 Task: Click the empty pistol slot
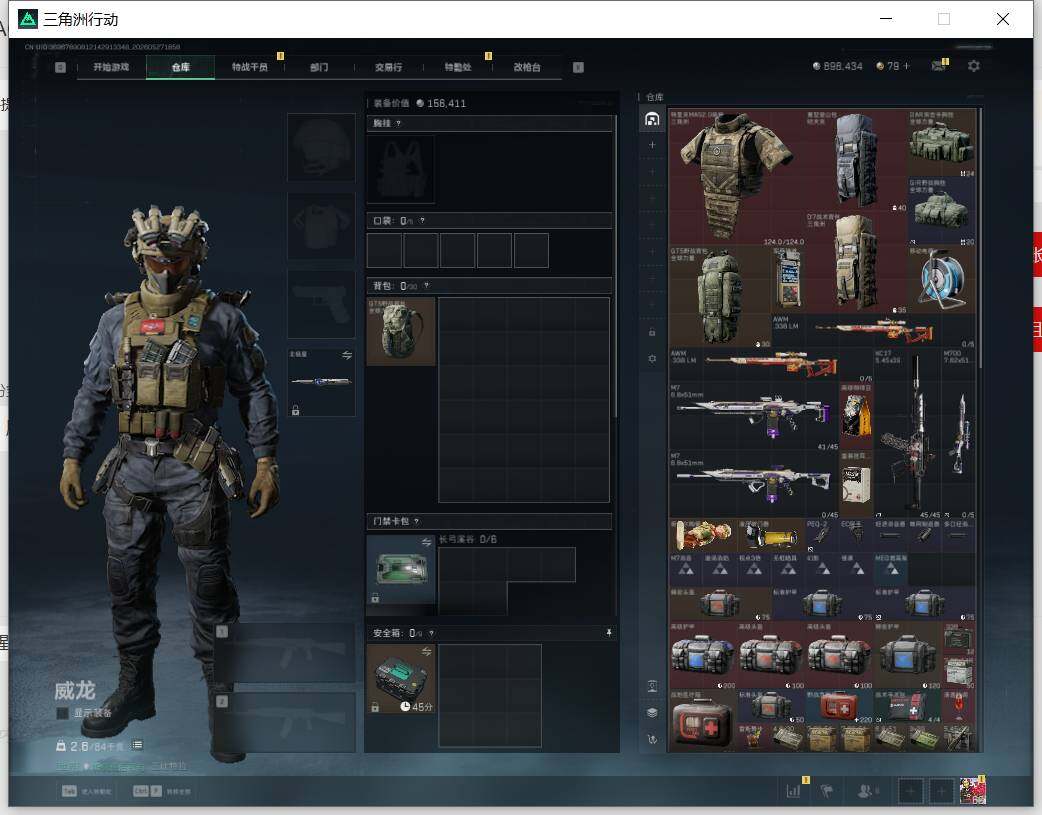(x=321, y=304)
